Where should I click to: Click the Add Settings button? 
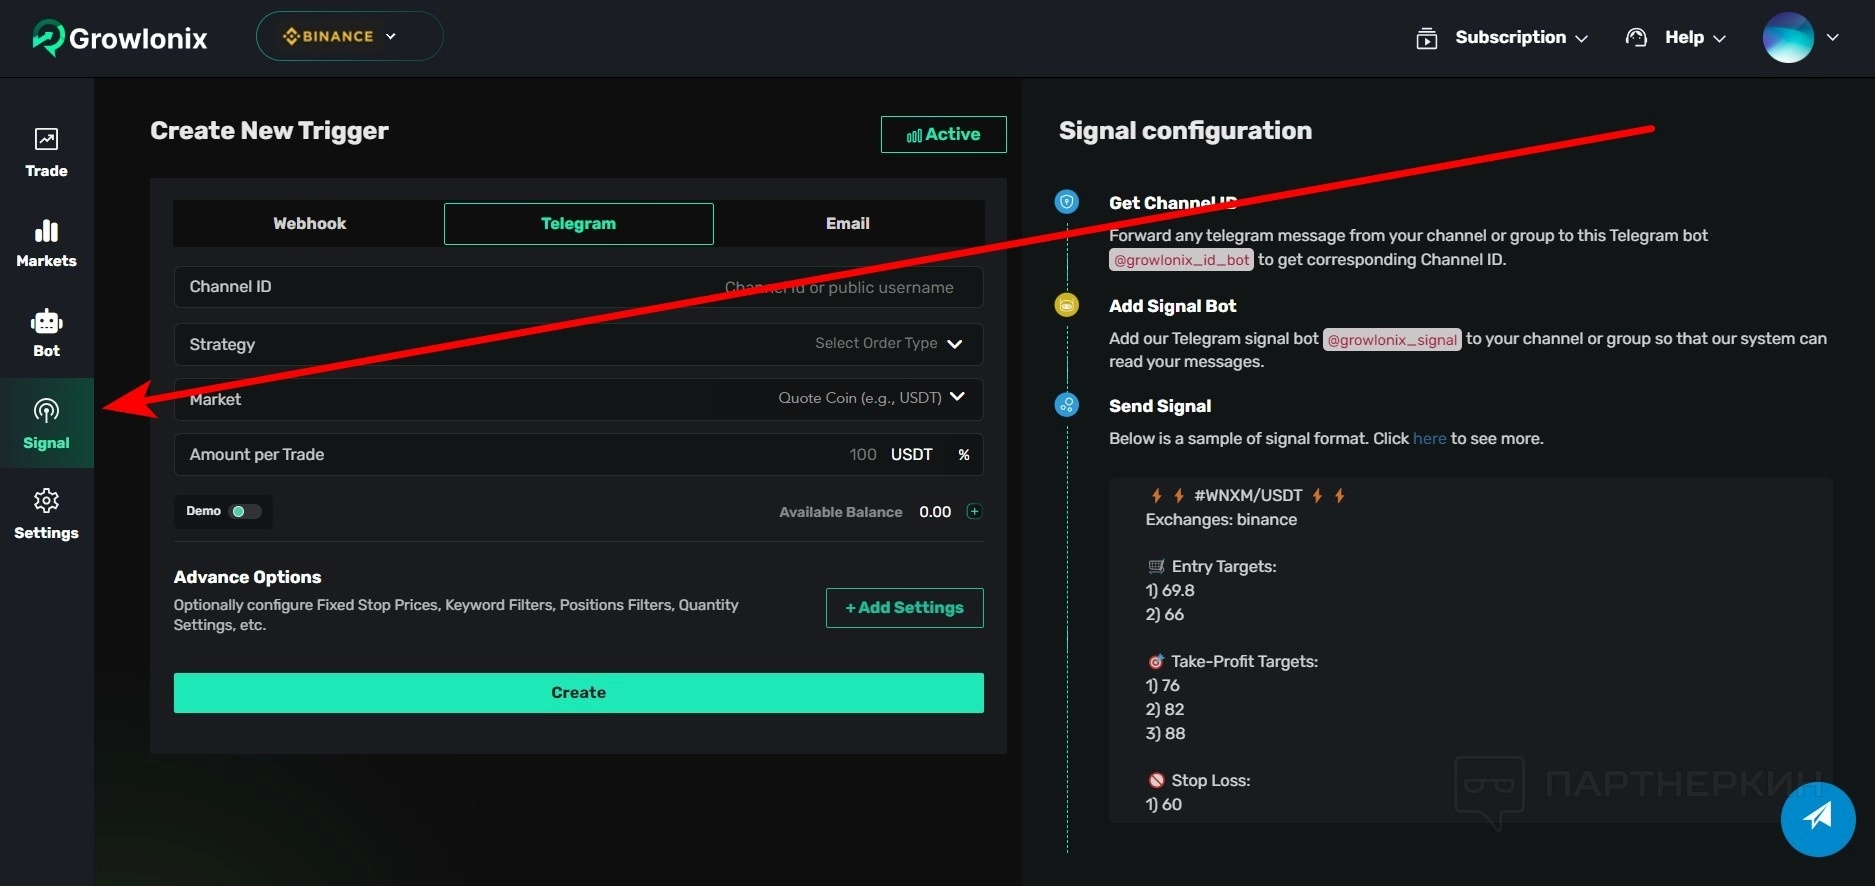tap(904, 608)
